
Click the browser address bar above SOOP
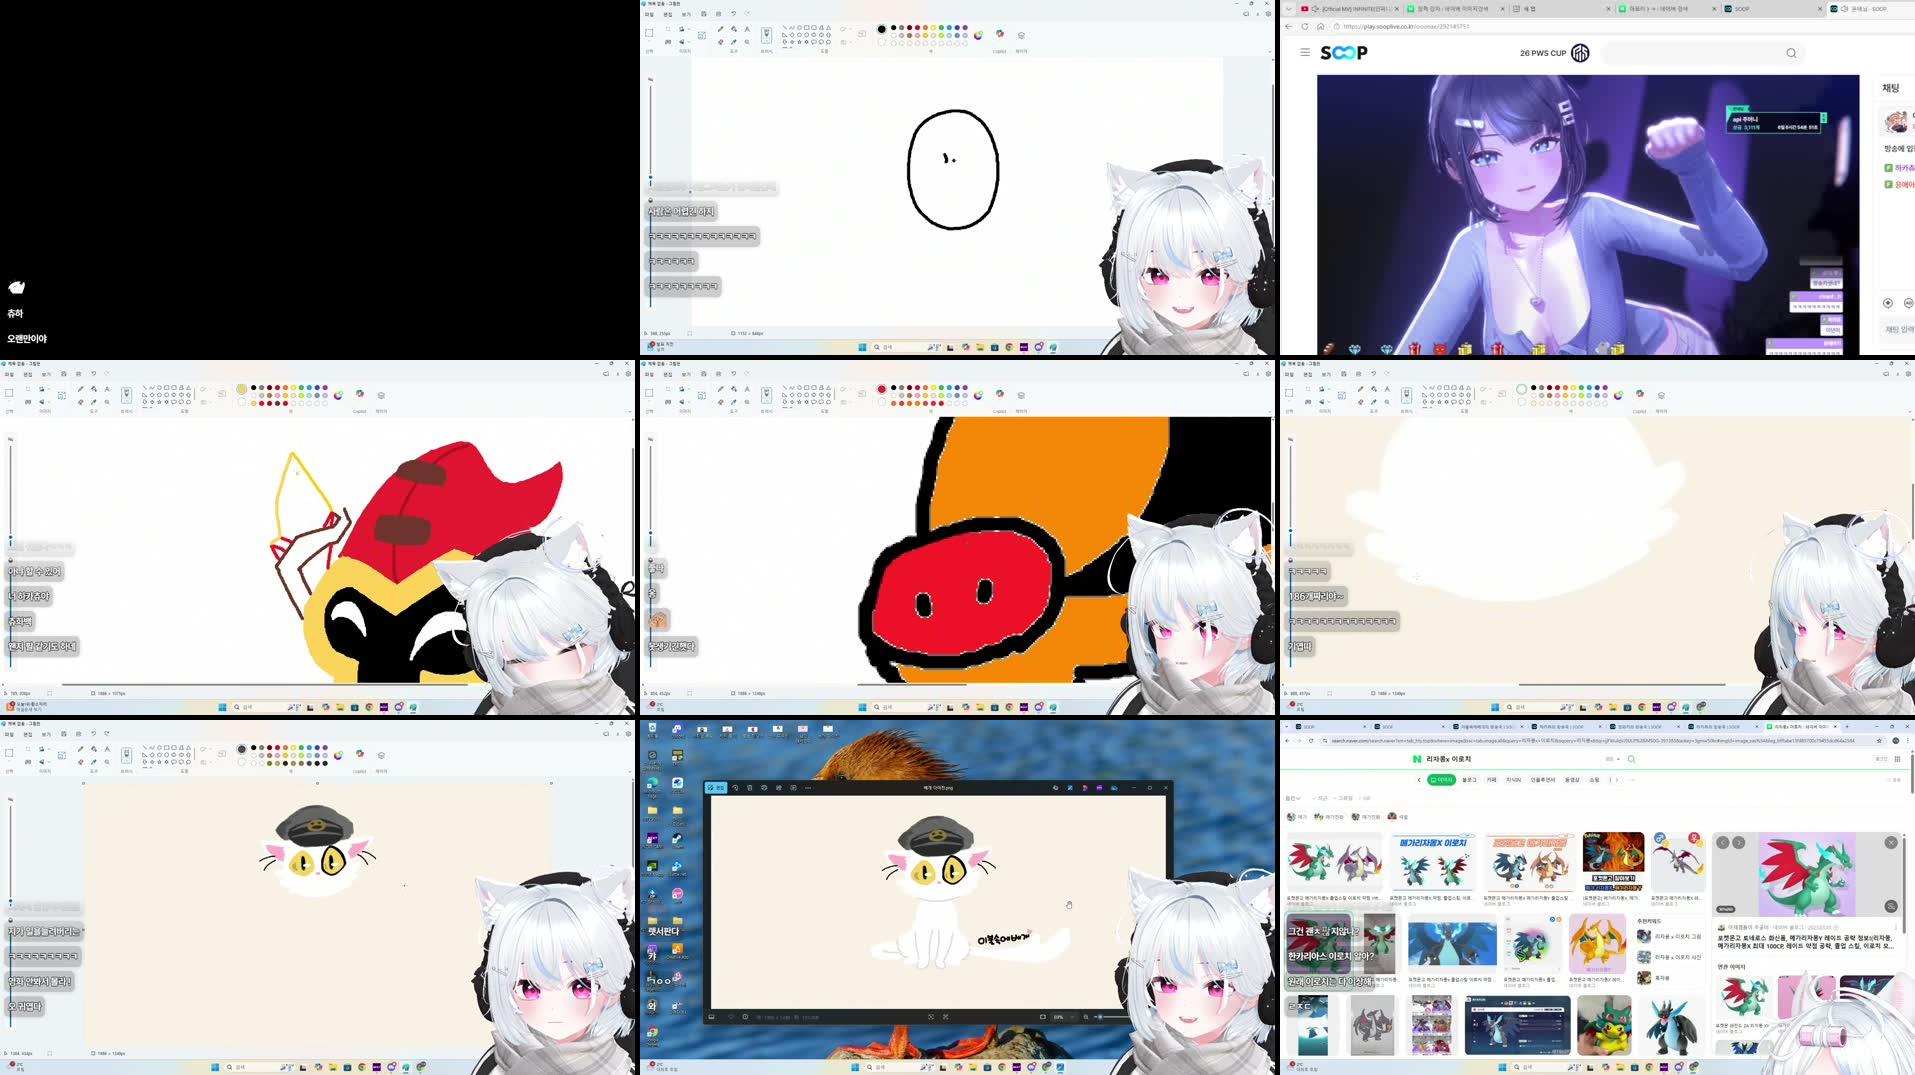click(x=1450, y=27)
